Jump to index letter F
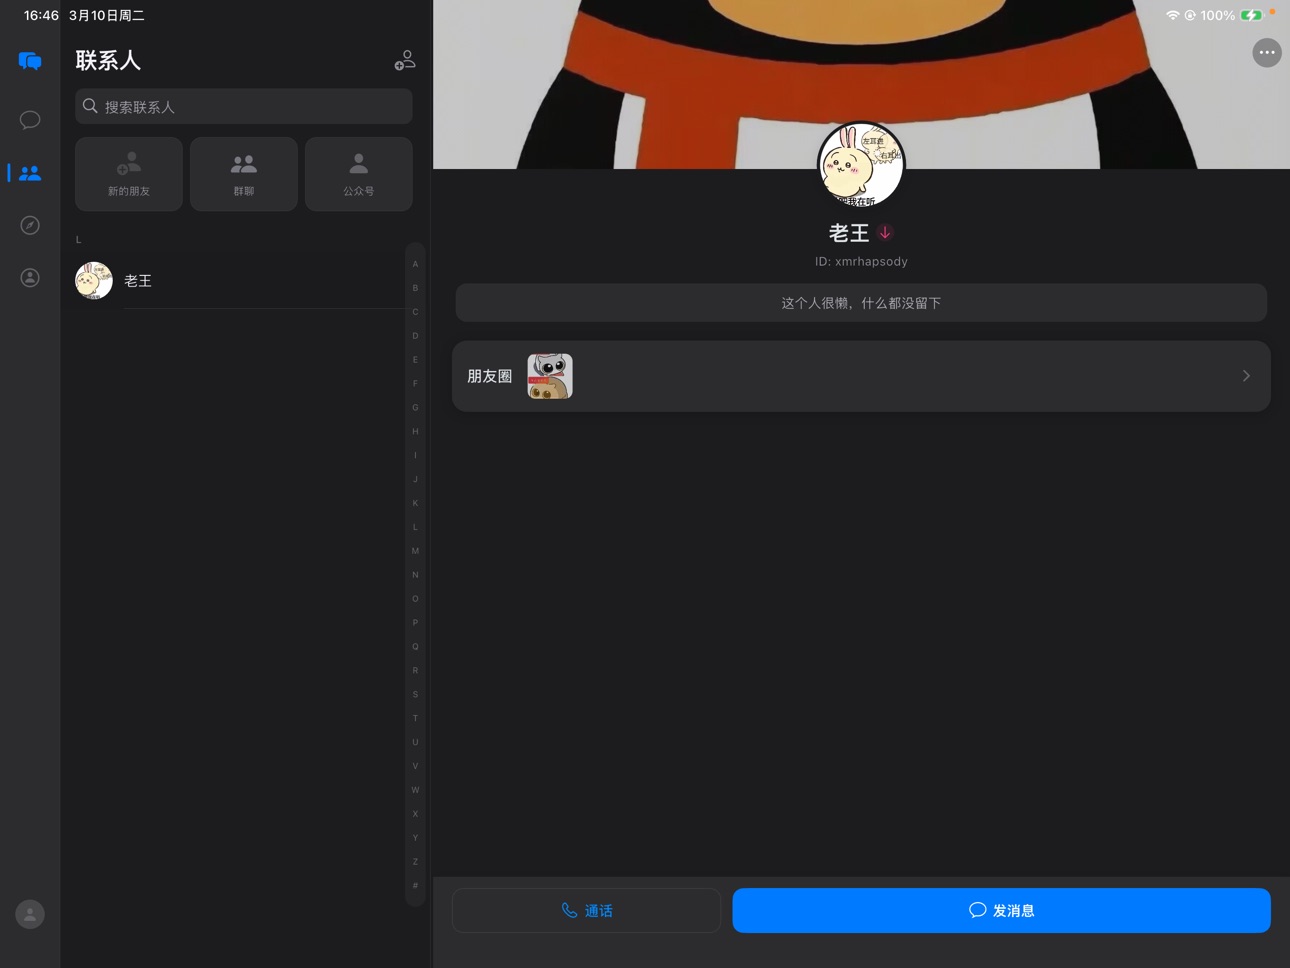 [x=415, y=384]
